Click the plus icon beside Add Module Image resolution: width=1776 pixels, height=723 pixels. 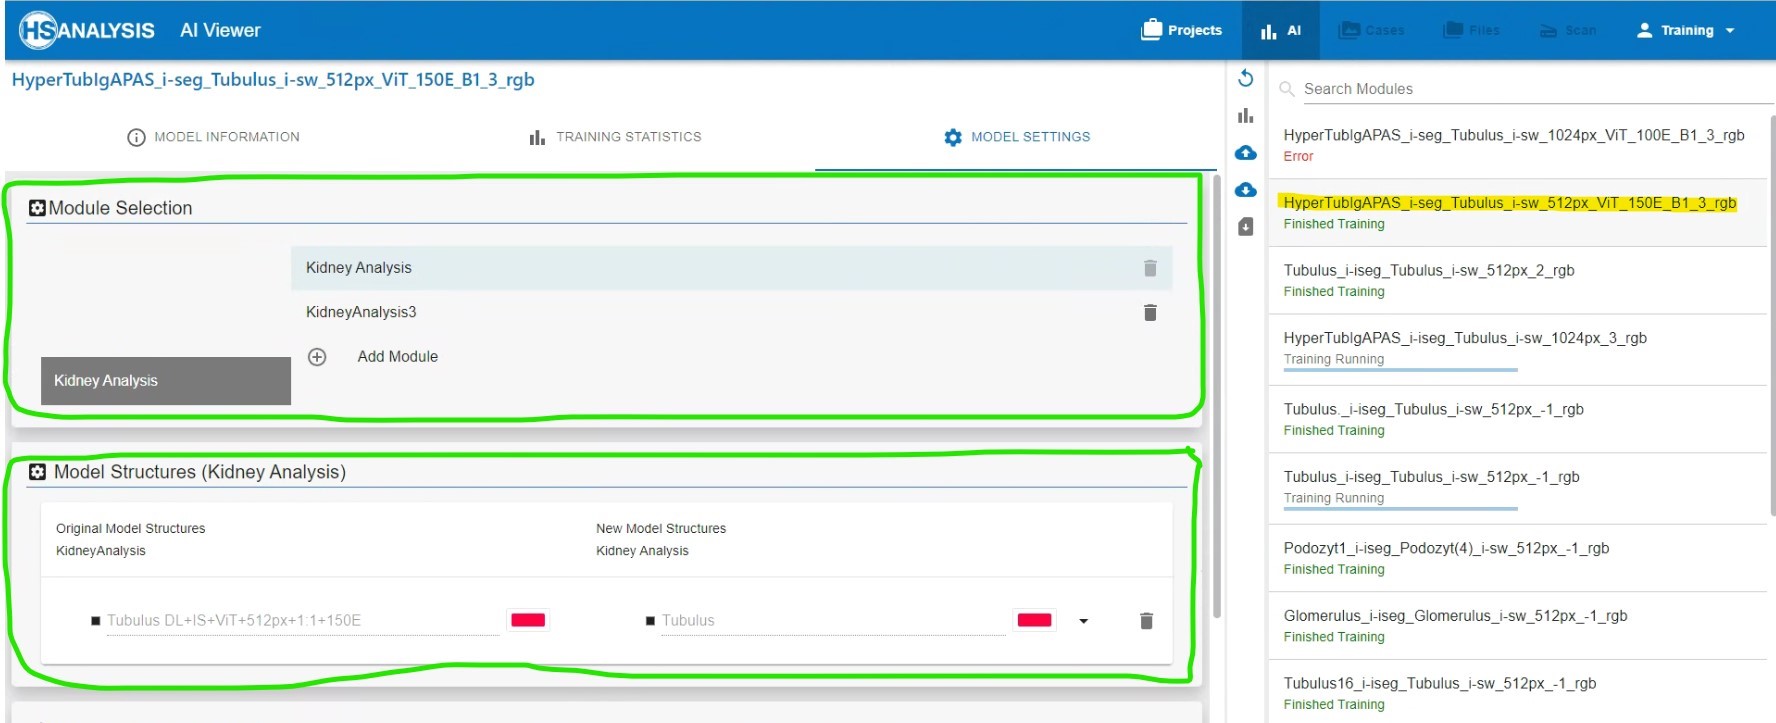click(x=317, y=357)
